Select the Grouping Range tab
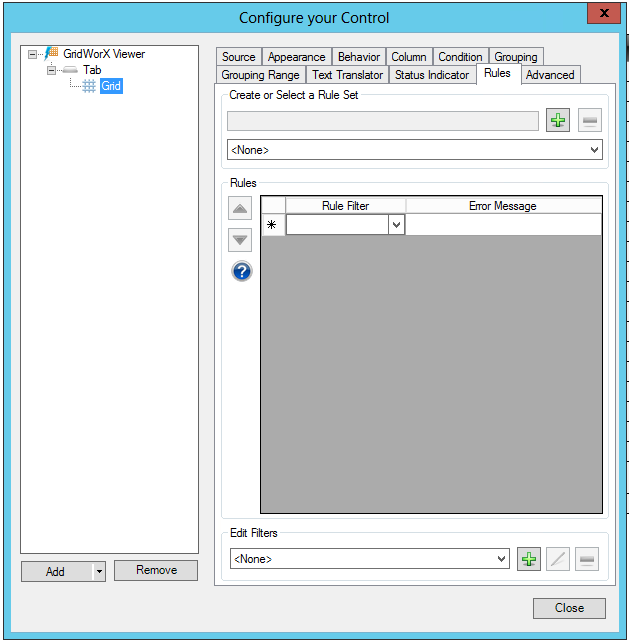Image resolution: width=629 pixels, height=642 pixels. click(x=260, y=75)
